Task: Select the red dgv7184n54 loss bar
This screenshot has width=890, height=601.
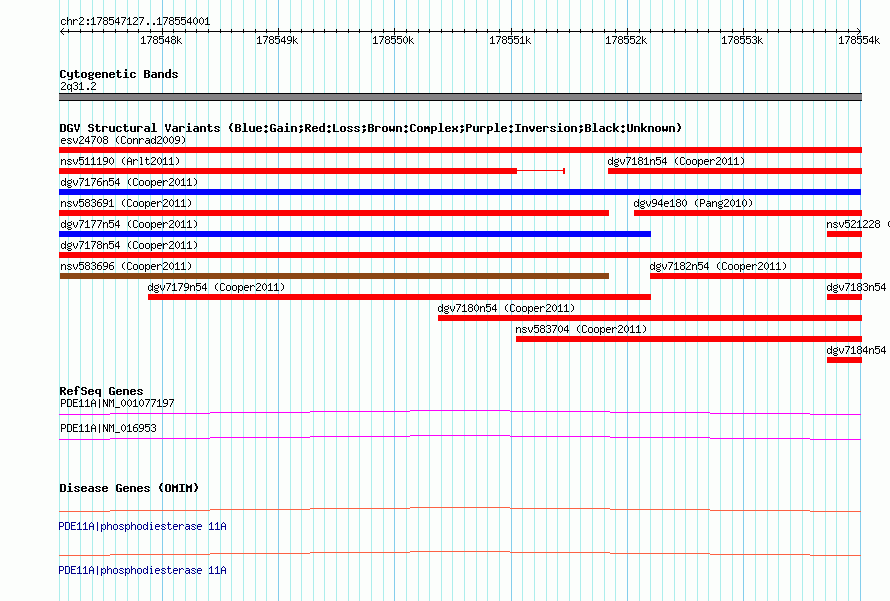Action: (x=845, y=360)
